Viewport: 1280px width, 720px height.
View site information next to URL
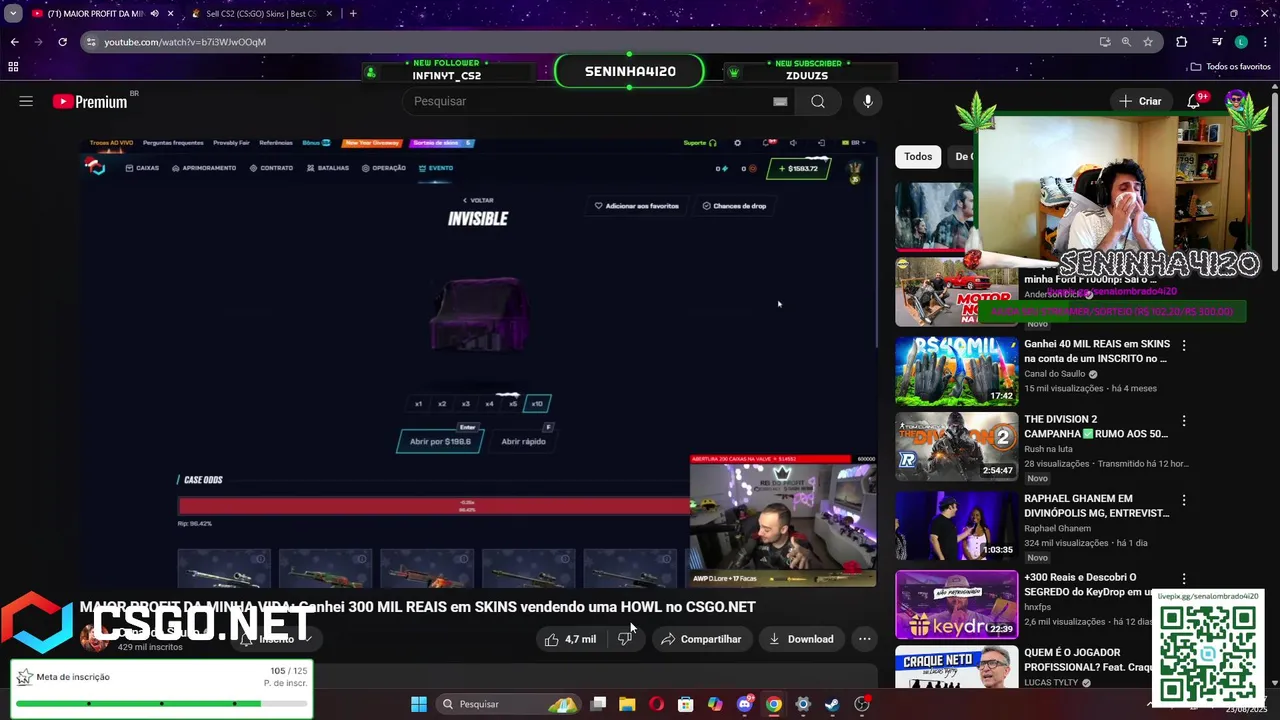click(92, 42)
